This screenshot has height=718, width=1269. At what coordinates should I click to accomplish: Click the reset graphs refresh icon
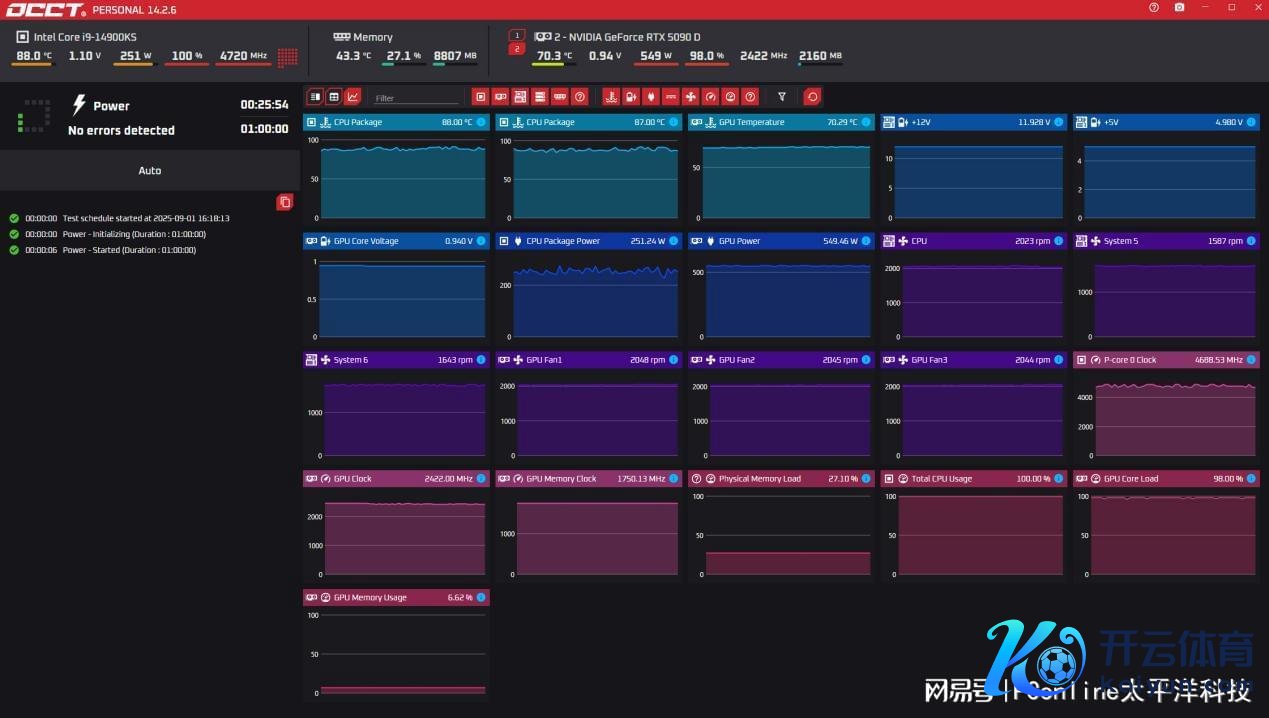click(812, 97)
